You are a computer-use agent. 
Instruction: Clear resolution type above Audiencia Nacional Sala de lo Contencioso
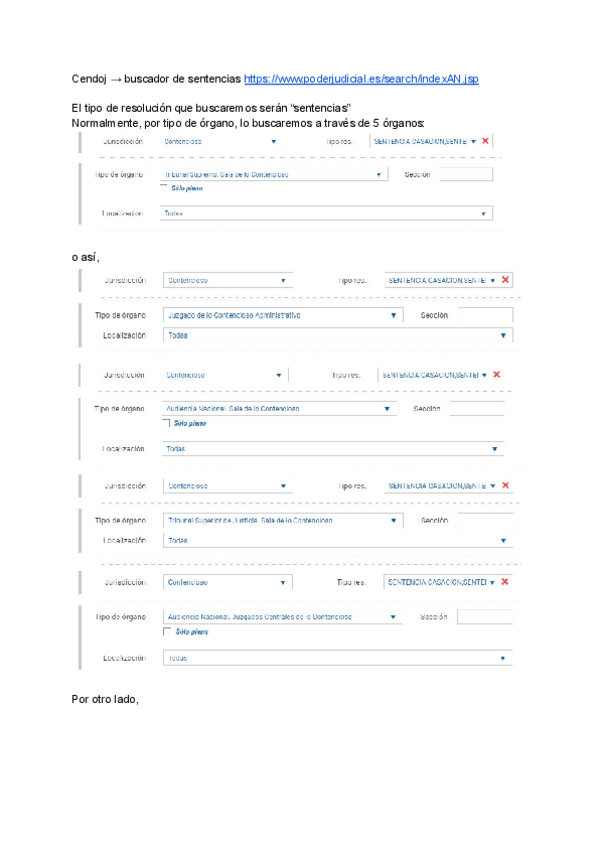(496, 375)
